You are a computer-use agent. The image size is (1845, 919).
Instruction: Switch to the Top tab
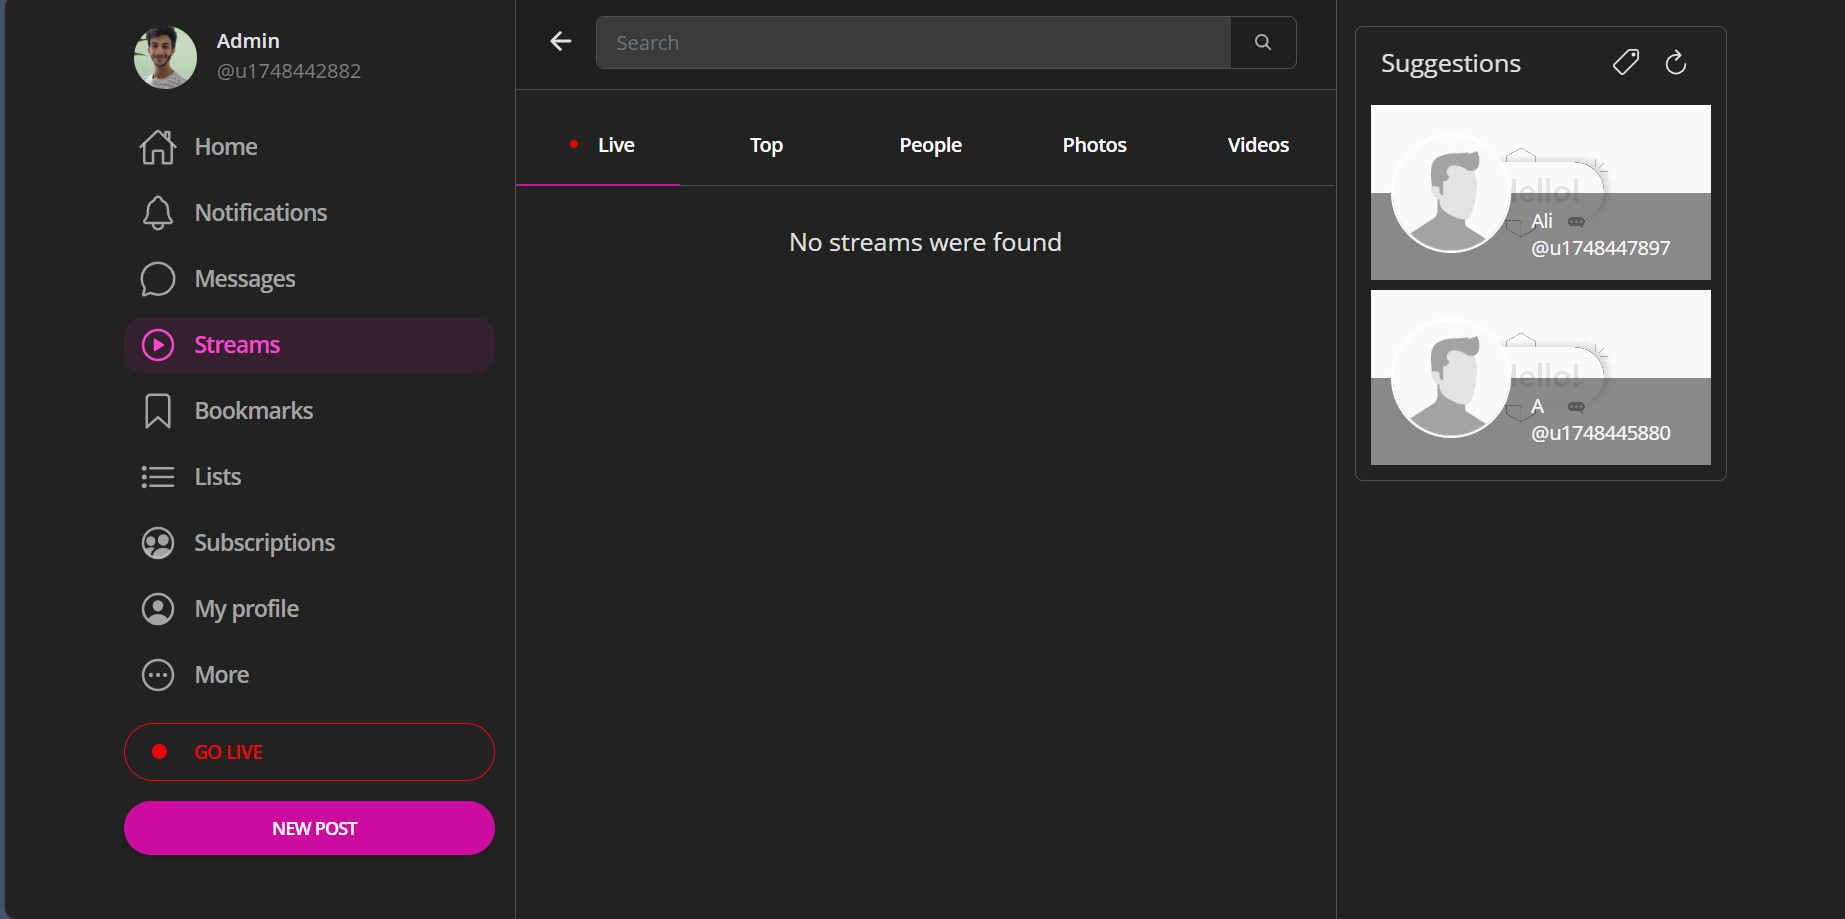[766, 145]
